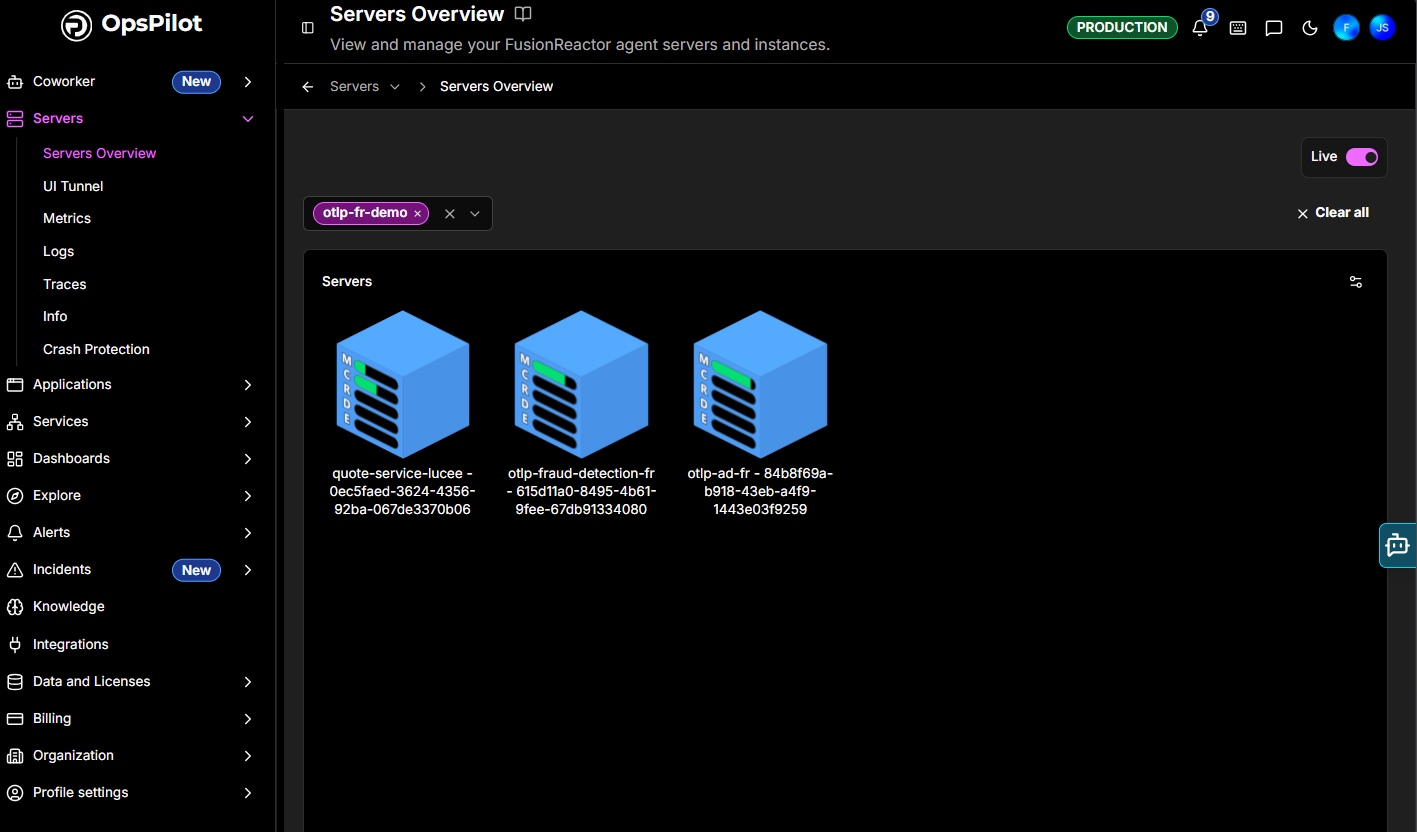The width and height of the screenshot is (1417, 832).
Task: Click the Organization building icon
Action: tap(15, 756)
